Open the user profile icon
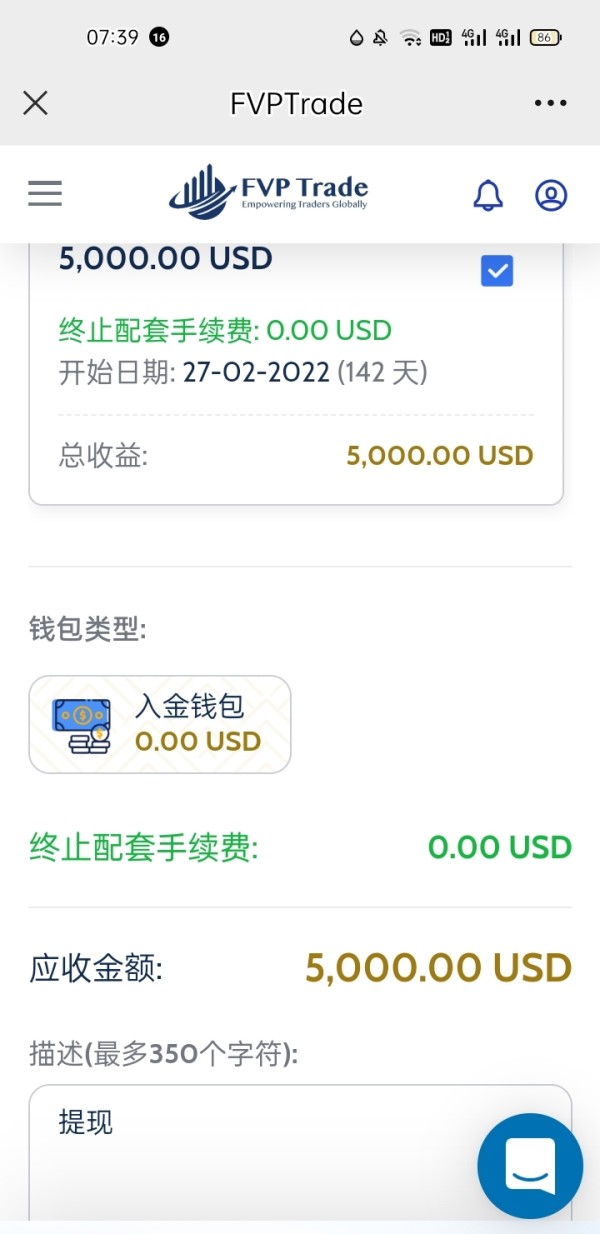The height and width of the screenshot is (1234, 600). 551,195
